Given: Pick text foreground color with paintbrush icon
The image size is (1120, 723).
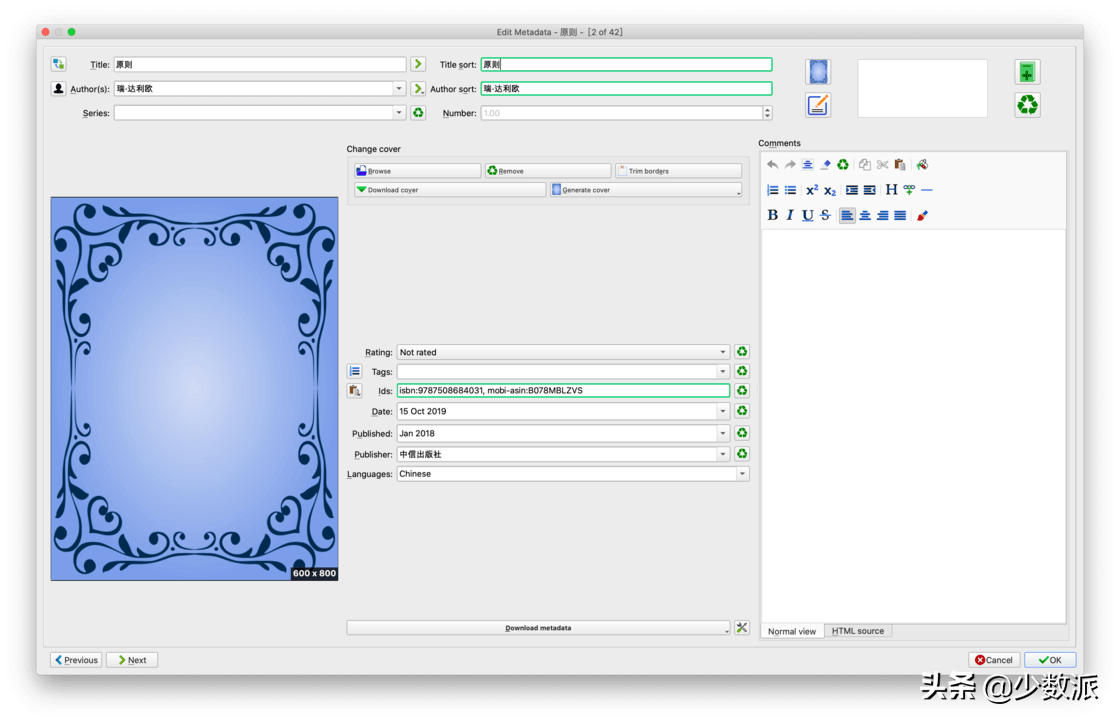Looking at the screenshot, I should tap(922, 215).
